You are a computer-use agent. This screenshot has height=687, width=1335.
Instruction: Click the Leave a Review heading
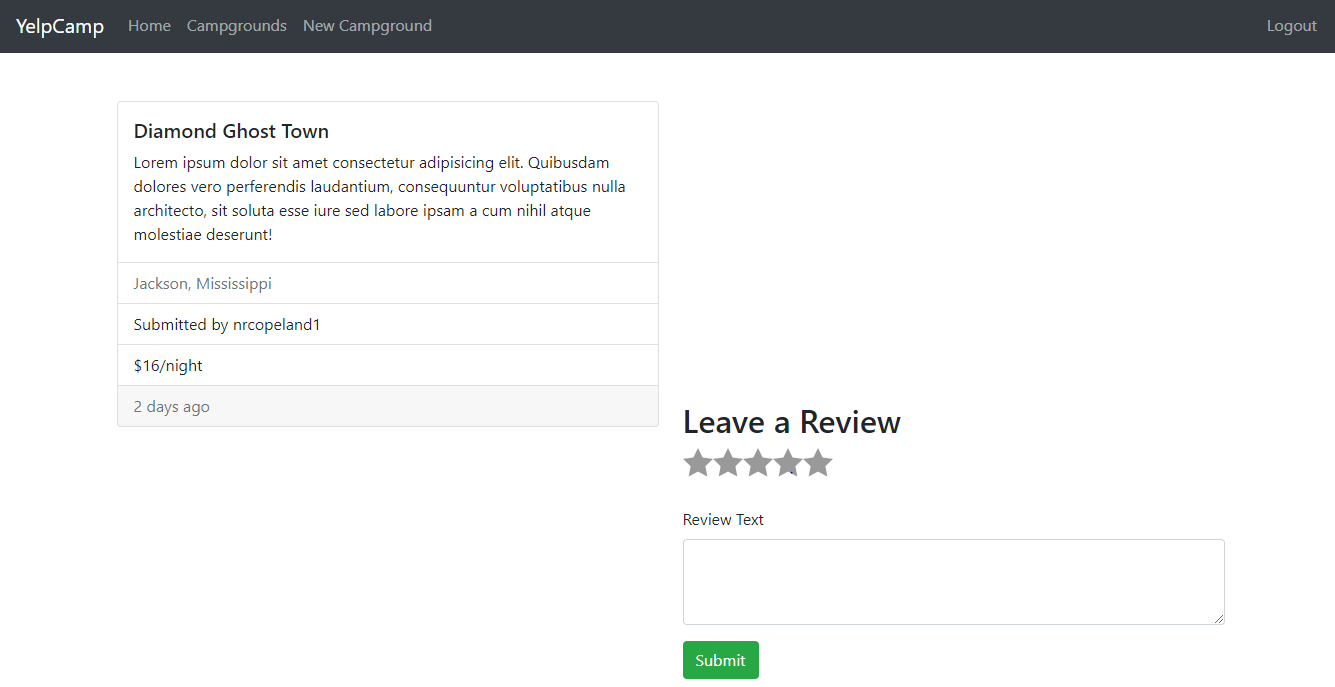pyautogui.click(x=791, y=422)
